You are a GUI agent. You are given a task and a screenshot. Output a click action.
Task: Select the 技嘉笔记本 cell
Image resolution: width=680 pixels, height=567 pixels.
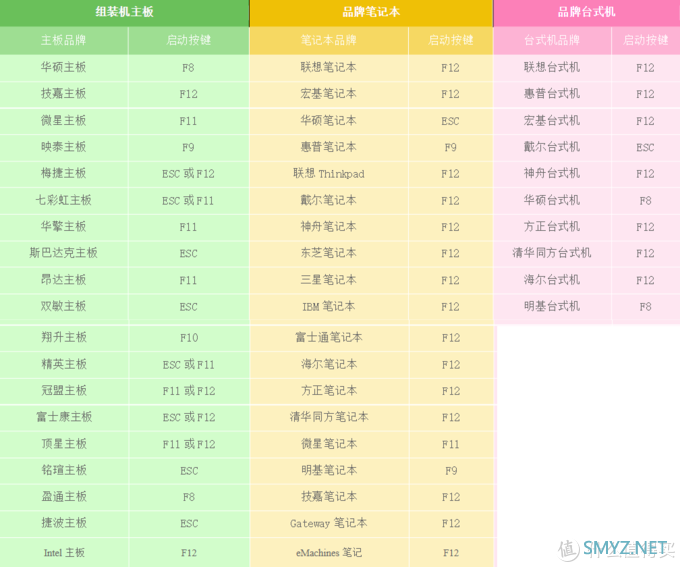(x=329, y=497)
